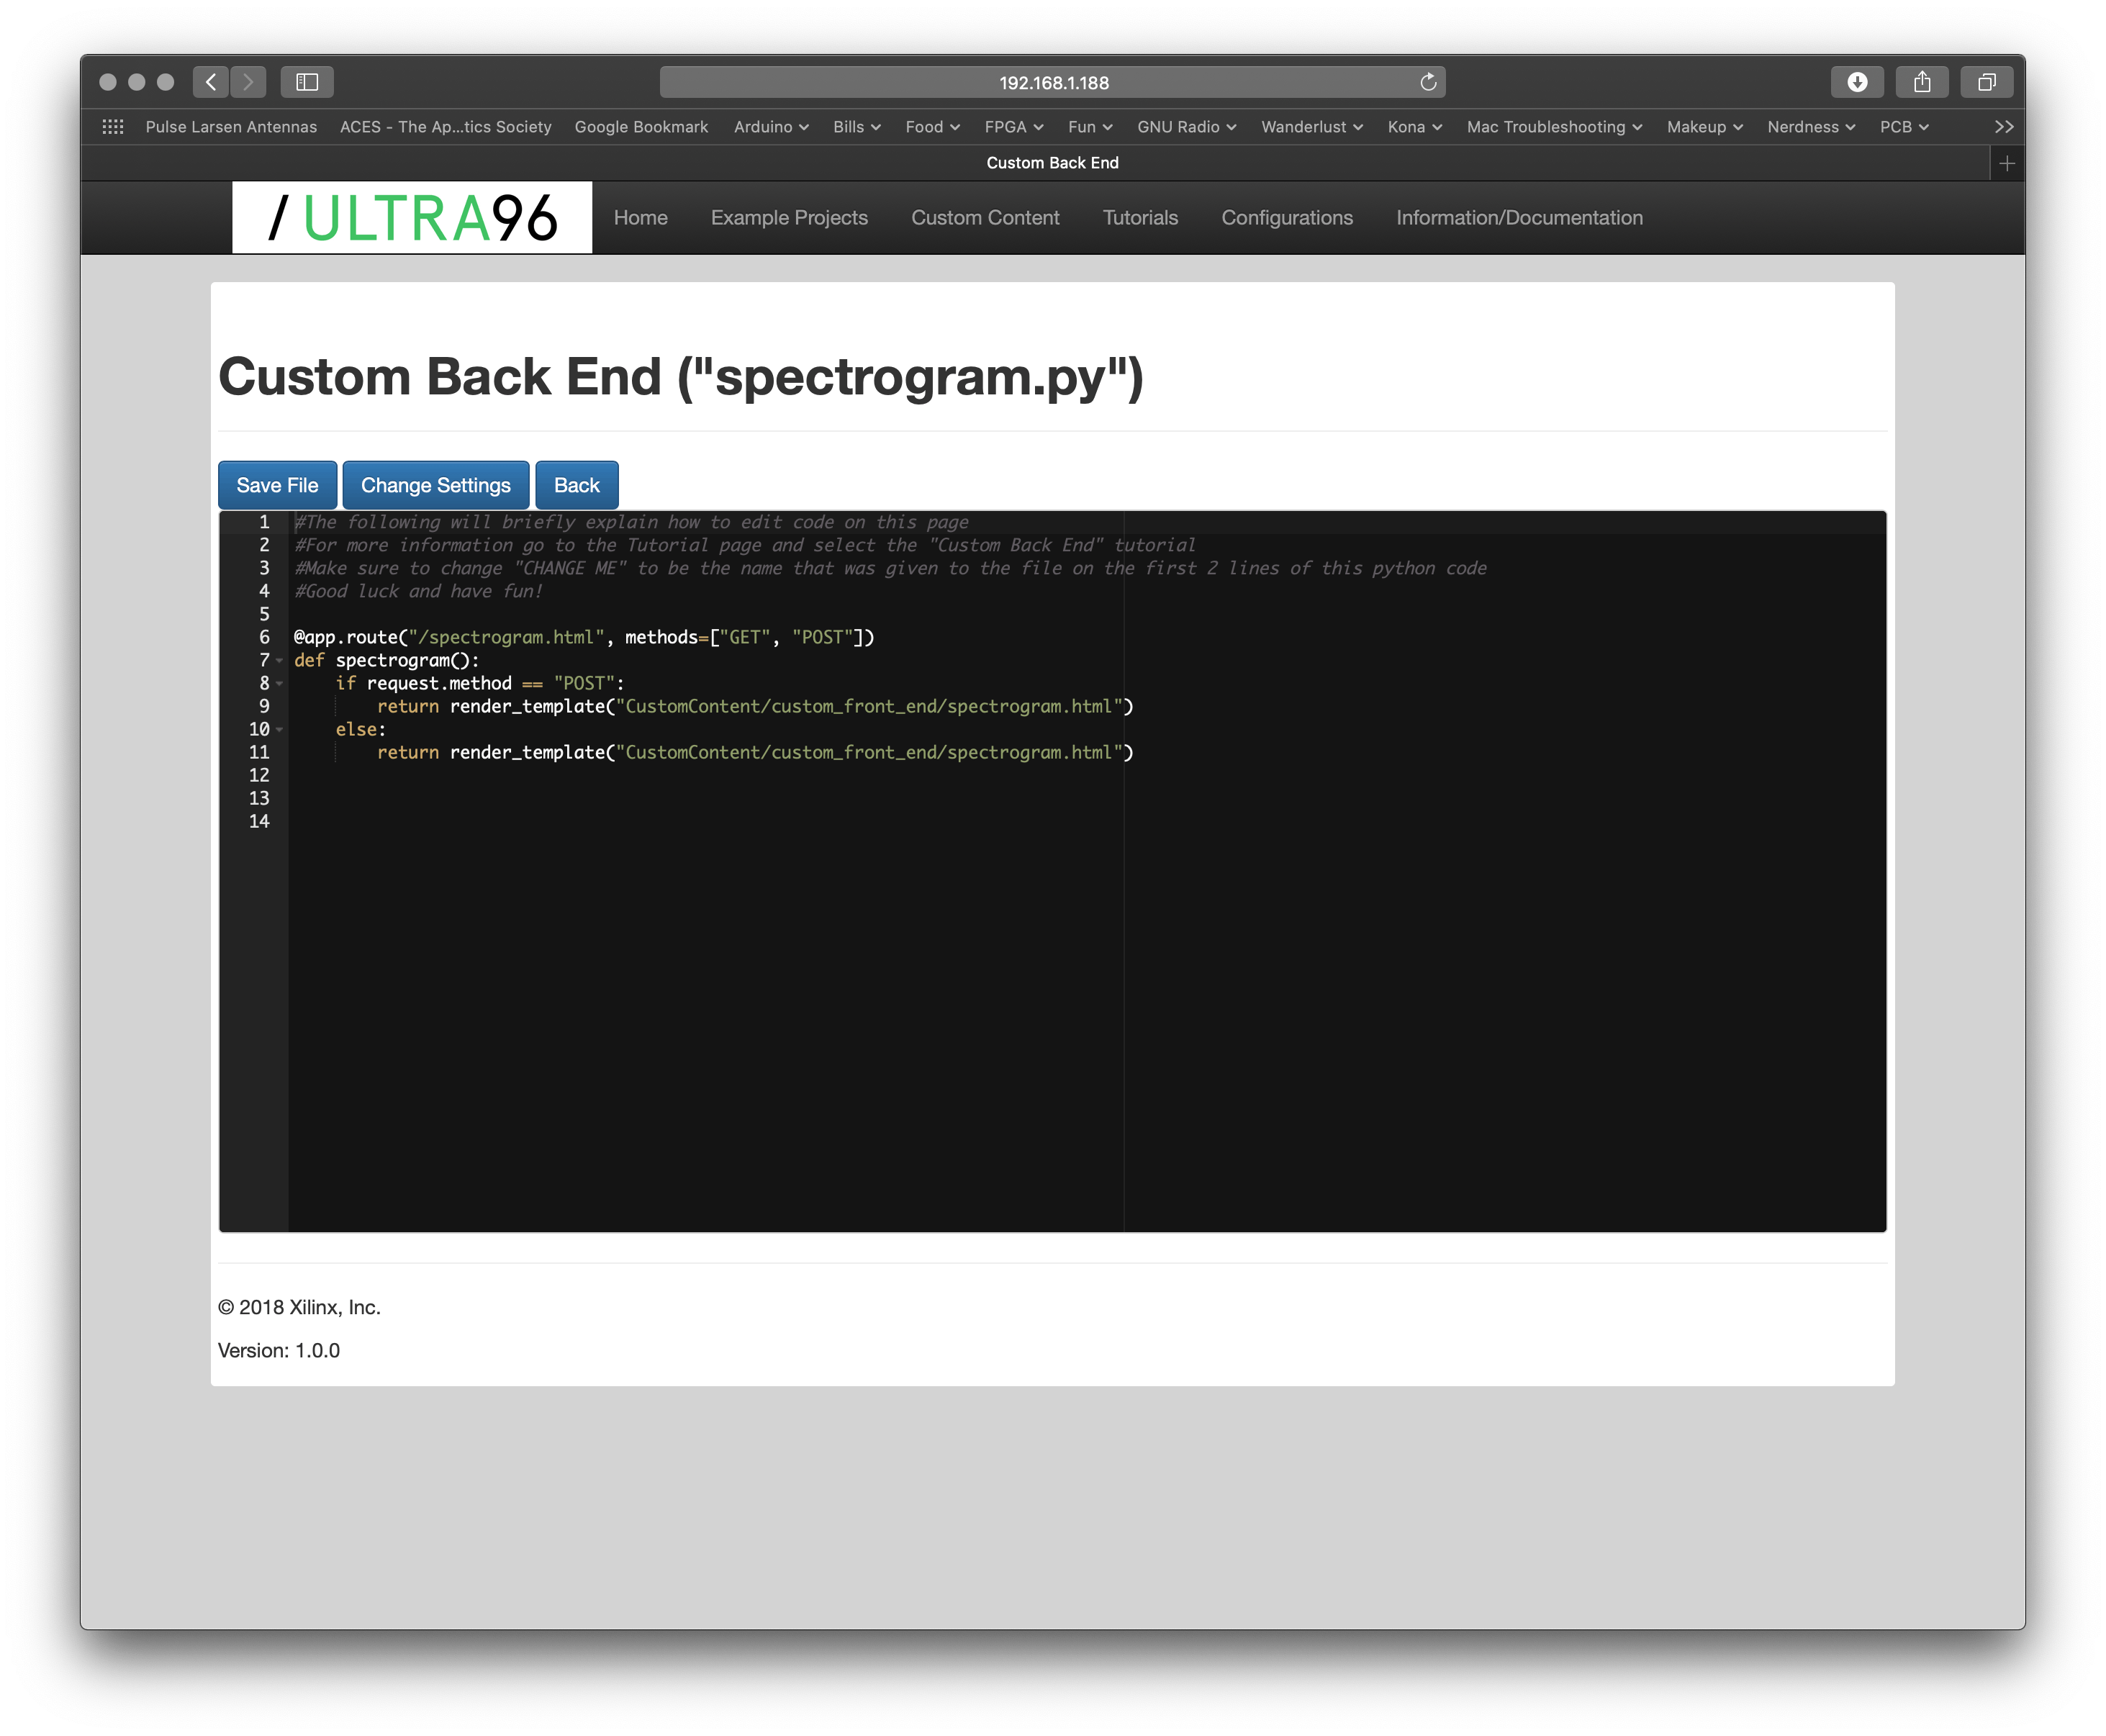Click the browser reload icon
The image size is (2106, 1736).
tap(1429, 81)
